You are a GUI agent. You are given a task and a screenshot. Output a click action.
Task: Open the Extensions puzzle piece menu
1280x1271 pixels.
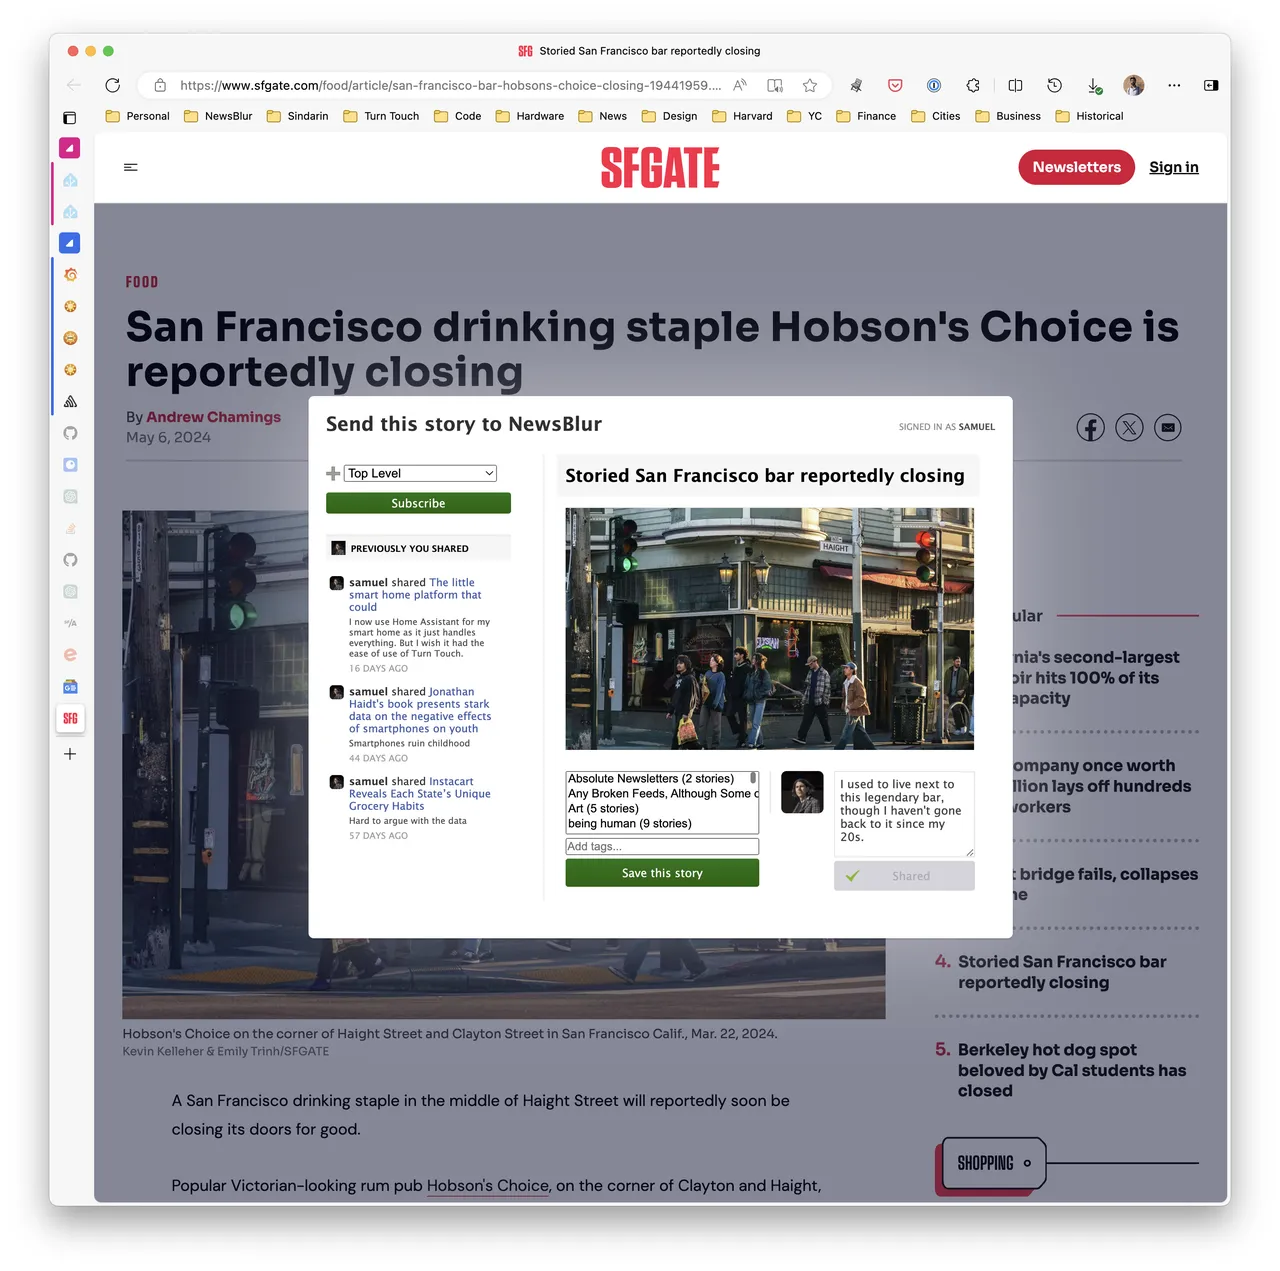click(973, 85)
